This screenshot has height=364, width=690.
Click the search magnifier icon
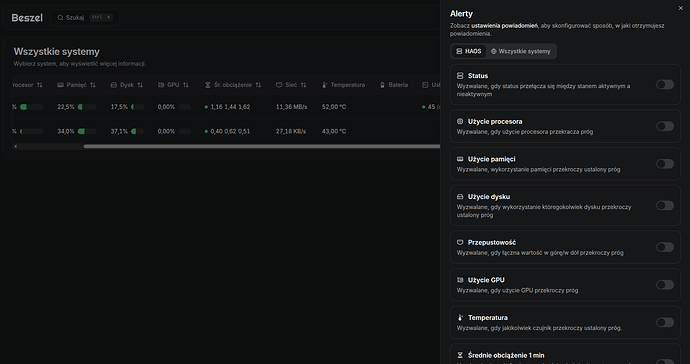pyautogui.click(x=60, y=18)
